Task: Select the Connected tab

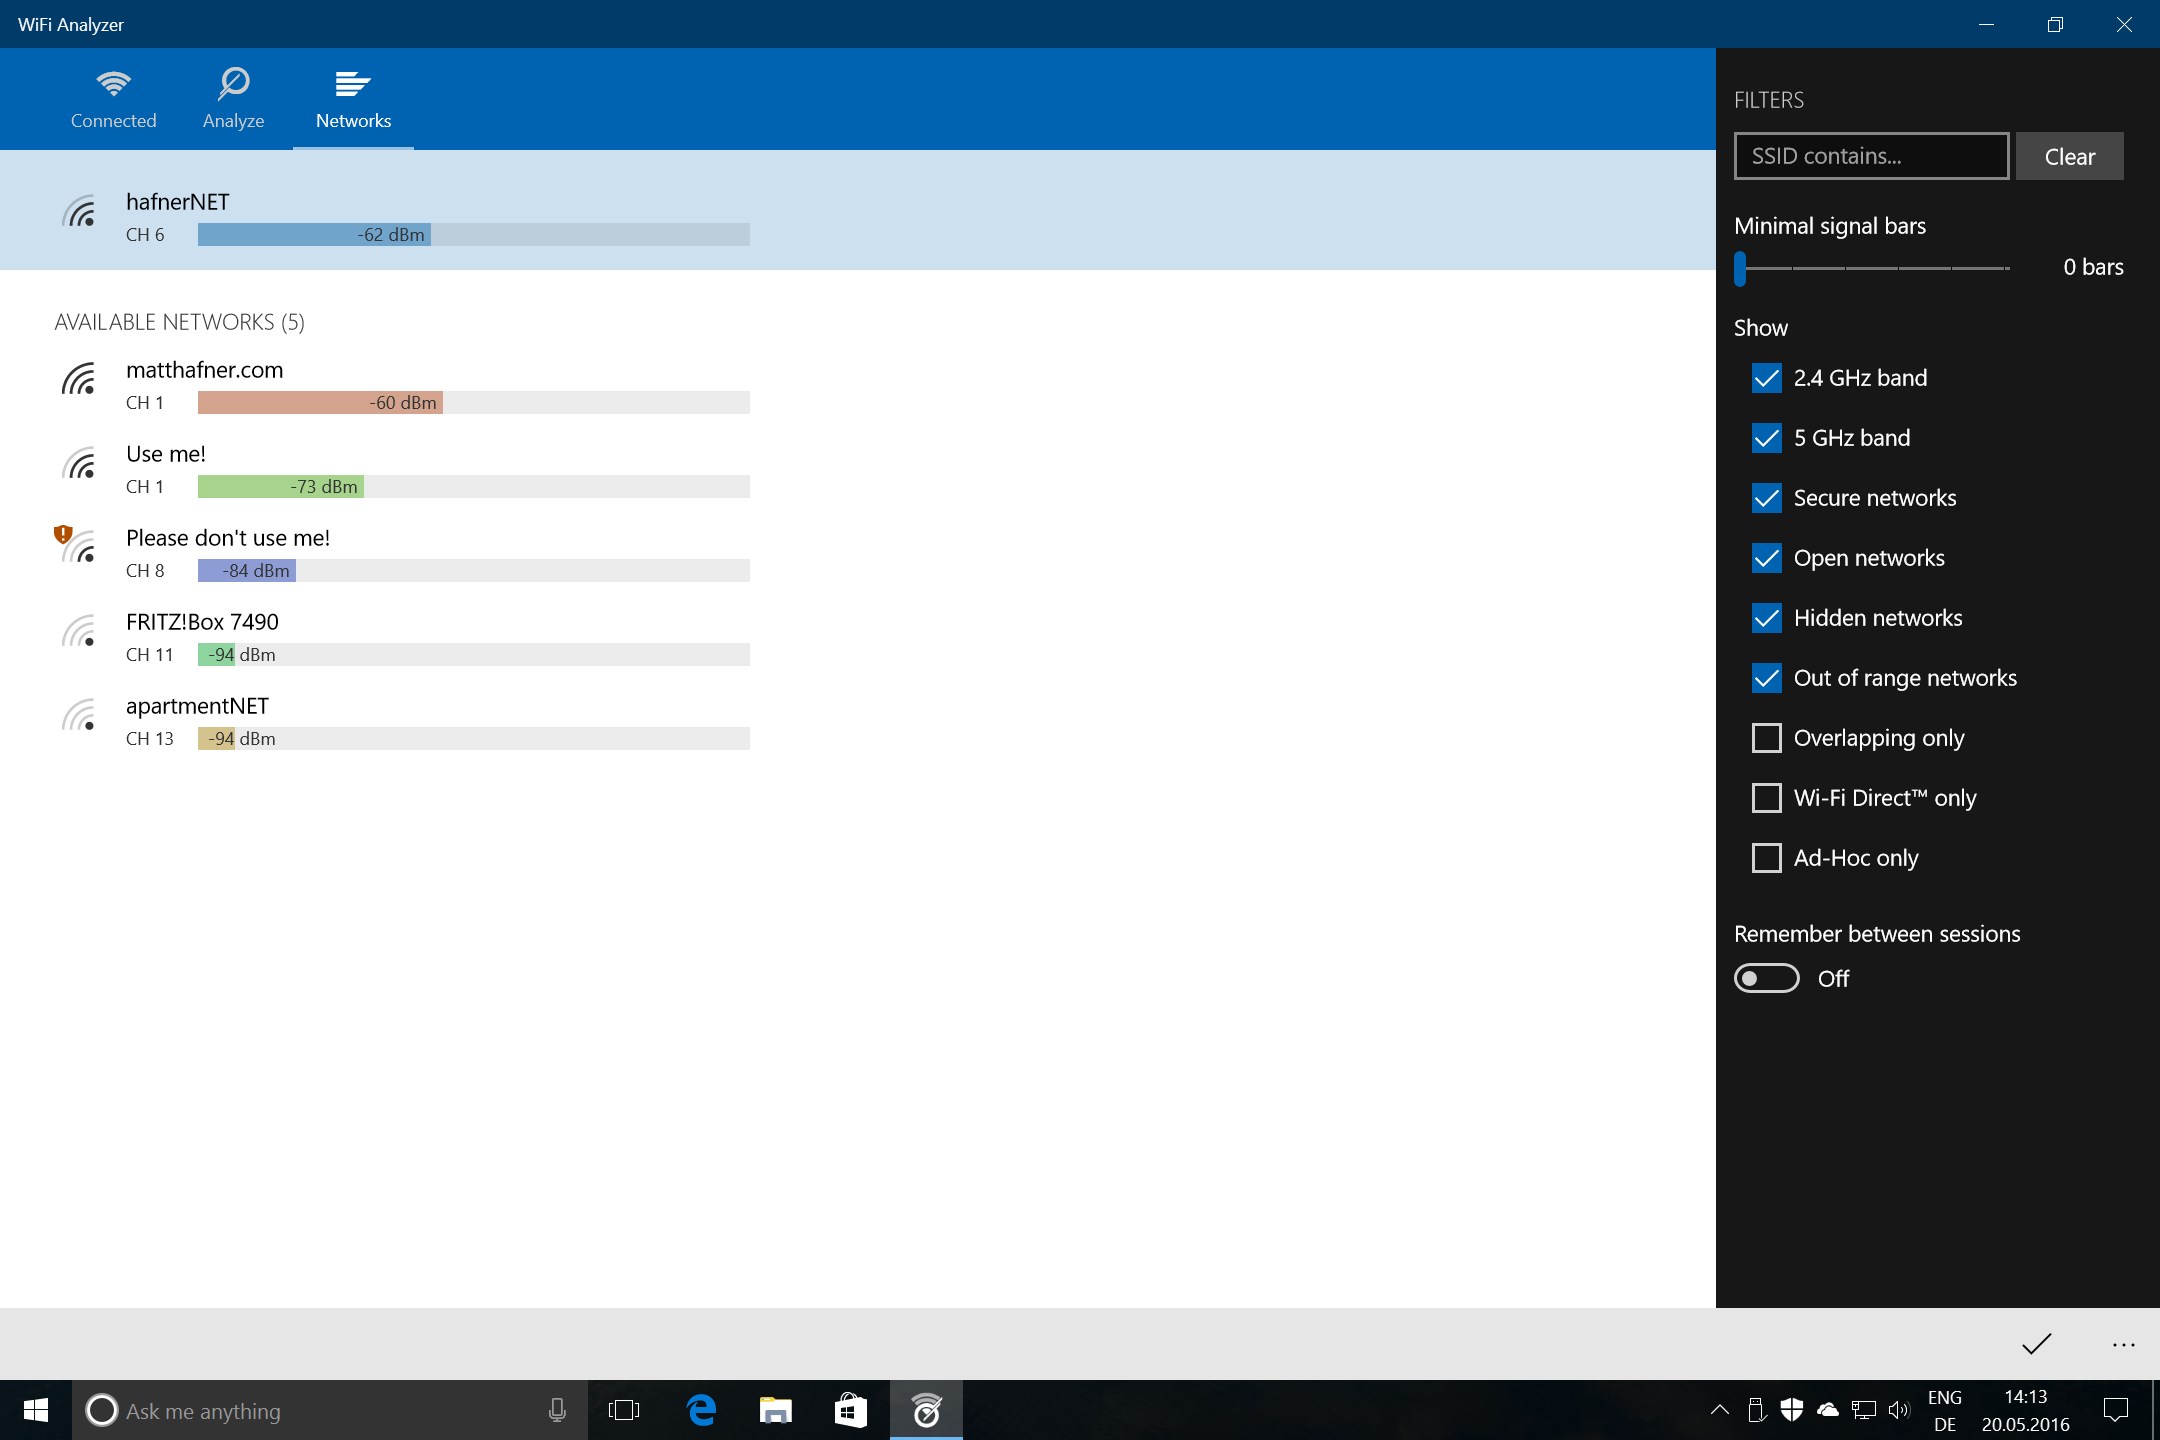Action: [x=113, y=99]
